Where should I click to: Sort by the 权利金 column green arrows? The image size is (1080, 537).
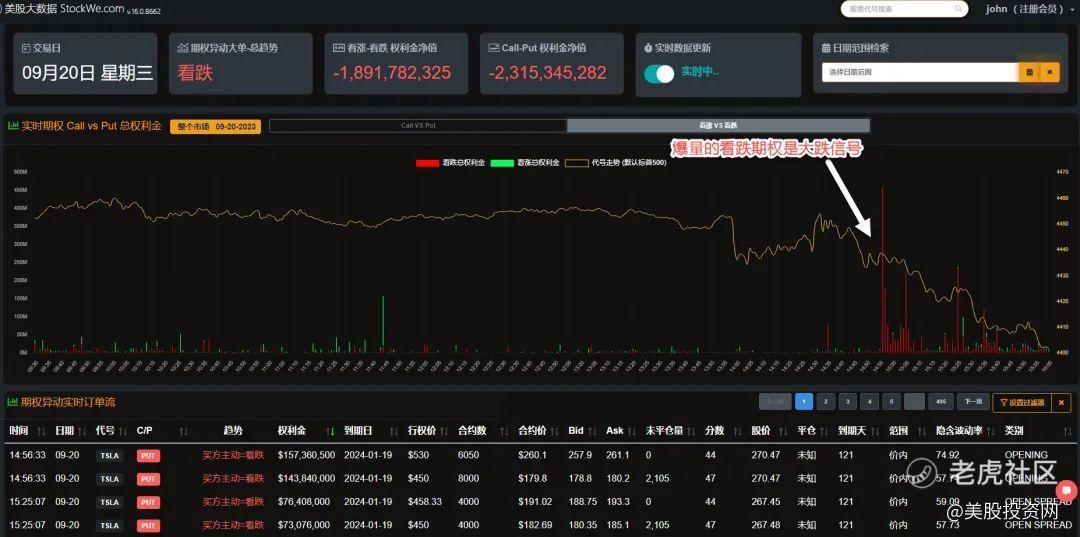(x=331, y=431)
